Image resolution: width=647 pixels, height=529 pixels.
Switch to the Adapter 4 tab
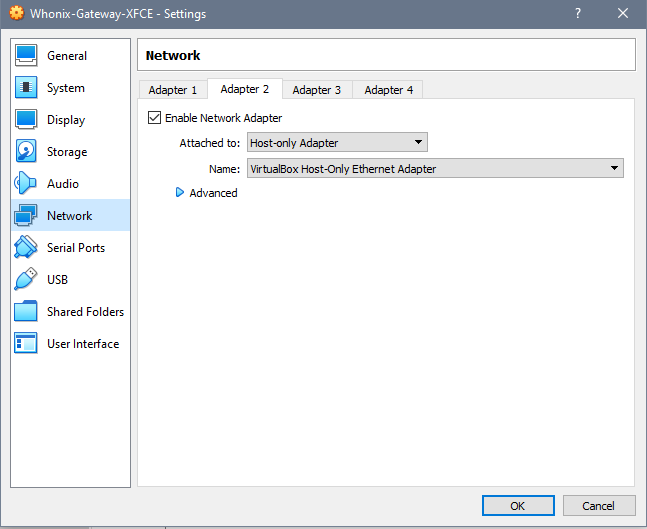point(388,90)
